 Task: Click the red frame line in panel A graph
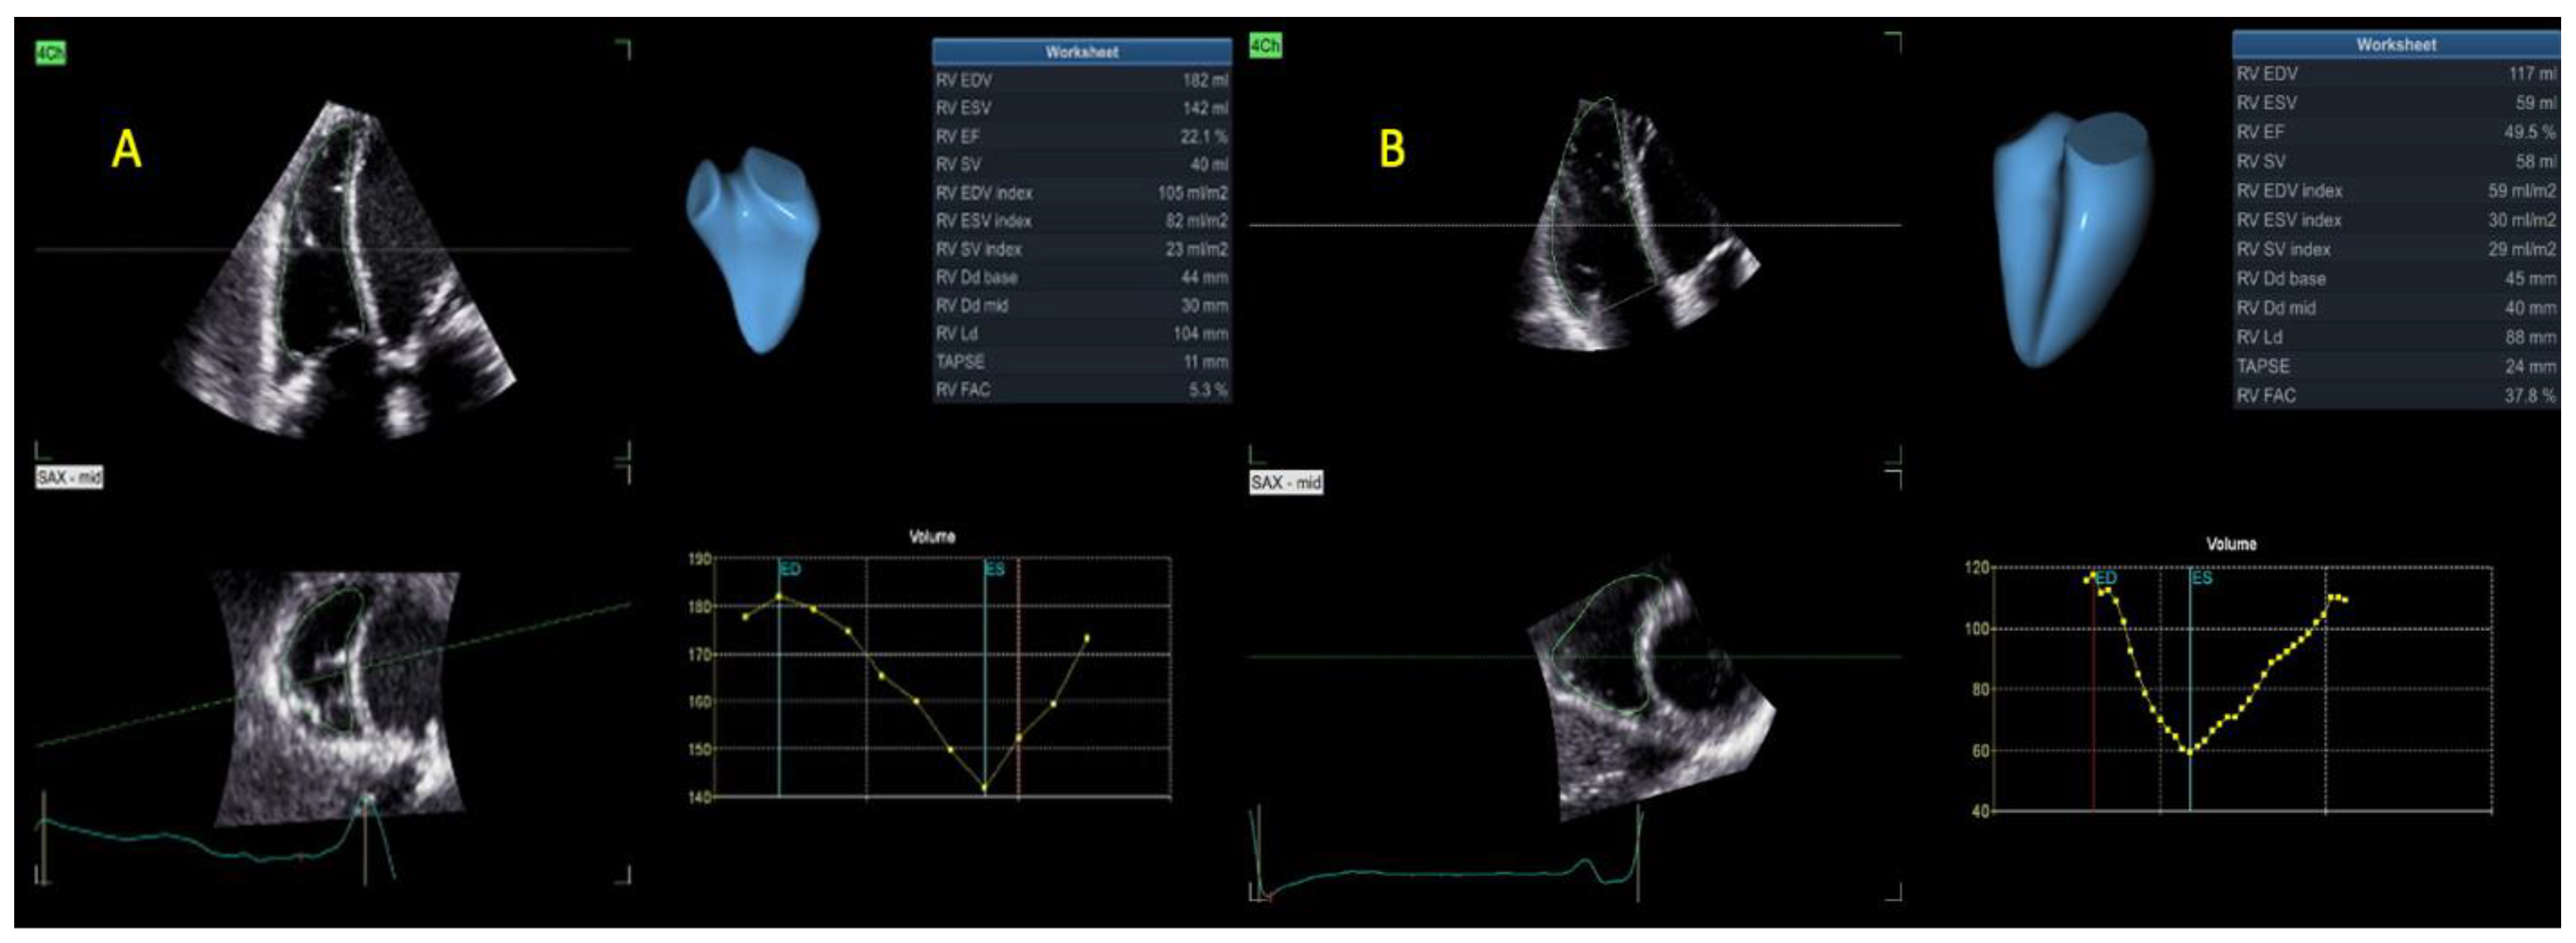[x=1018, y=660]
